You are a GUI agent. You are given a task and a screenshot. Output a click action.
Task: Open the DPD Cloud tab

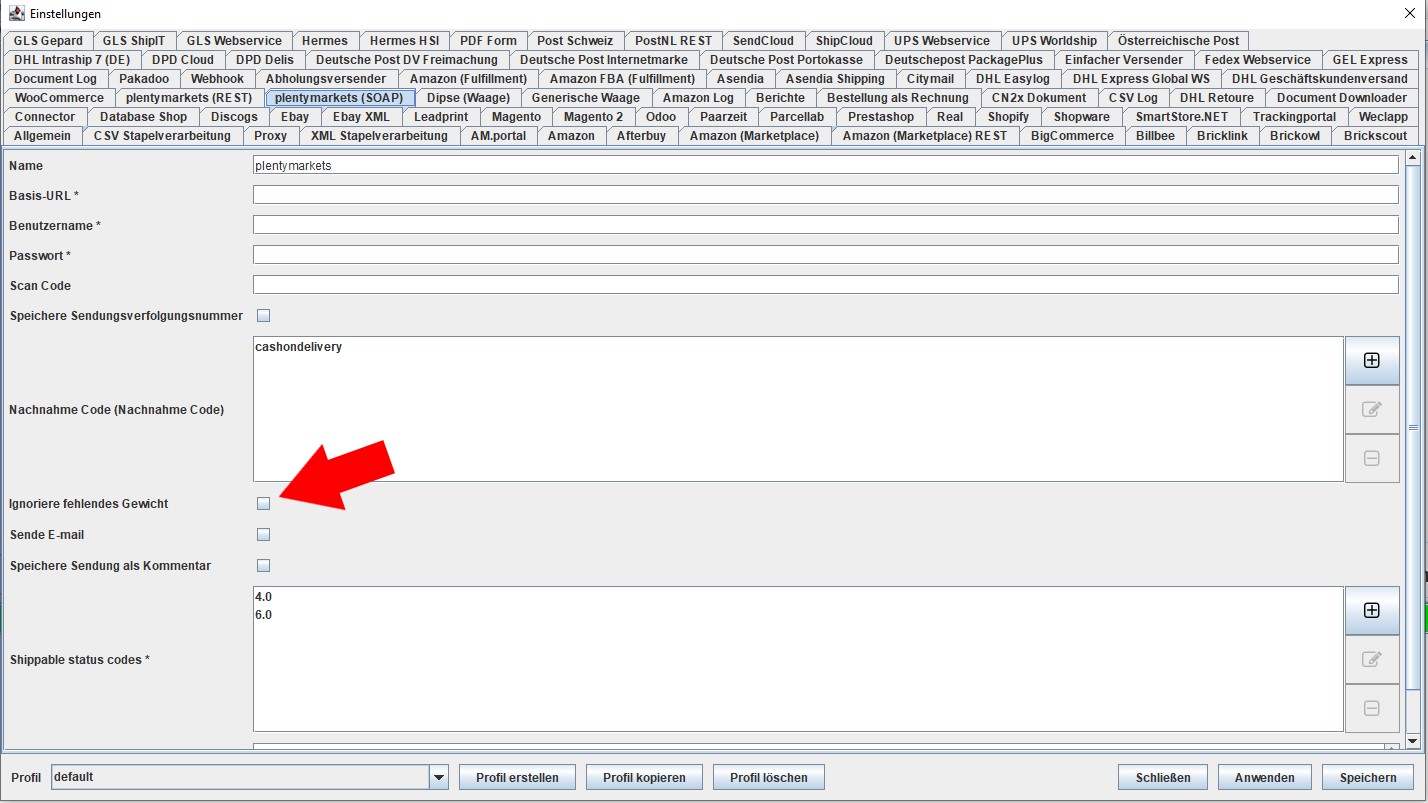183,60
